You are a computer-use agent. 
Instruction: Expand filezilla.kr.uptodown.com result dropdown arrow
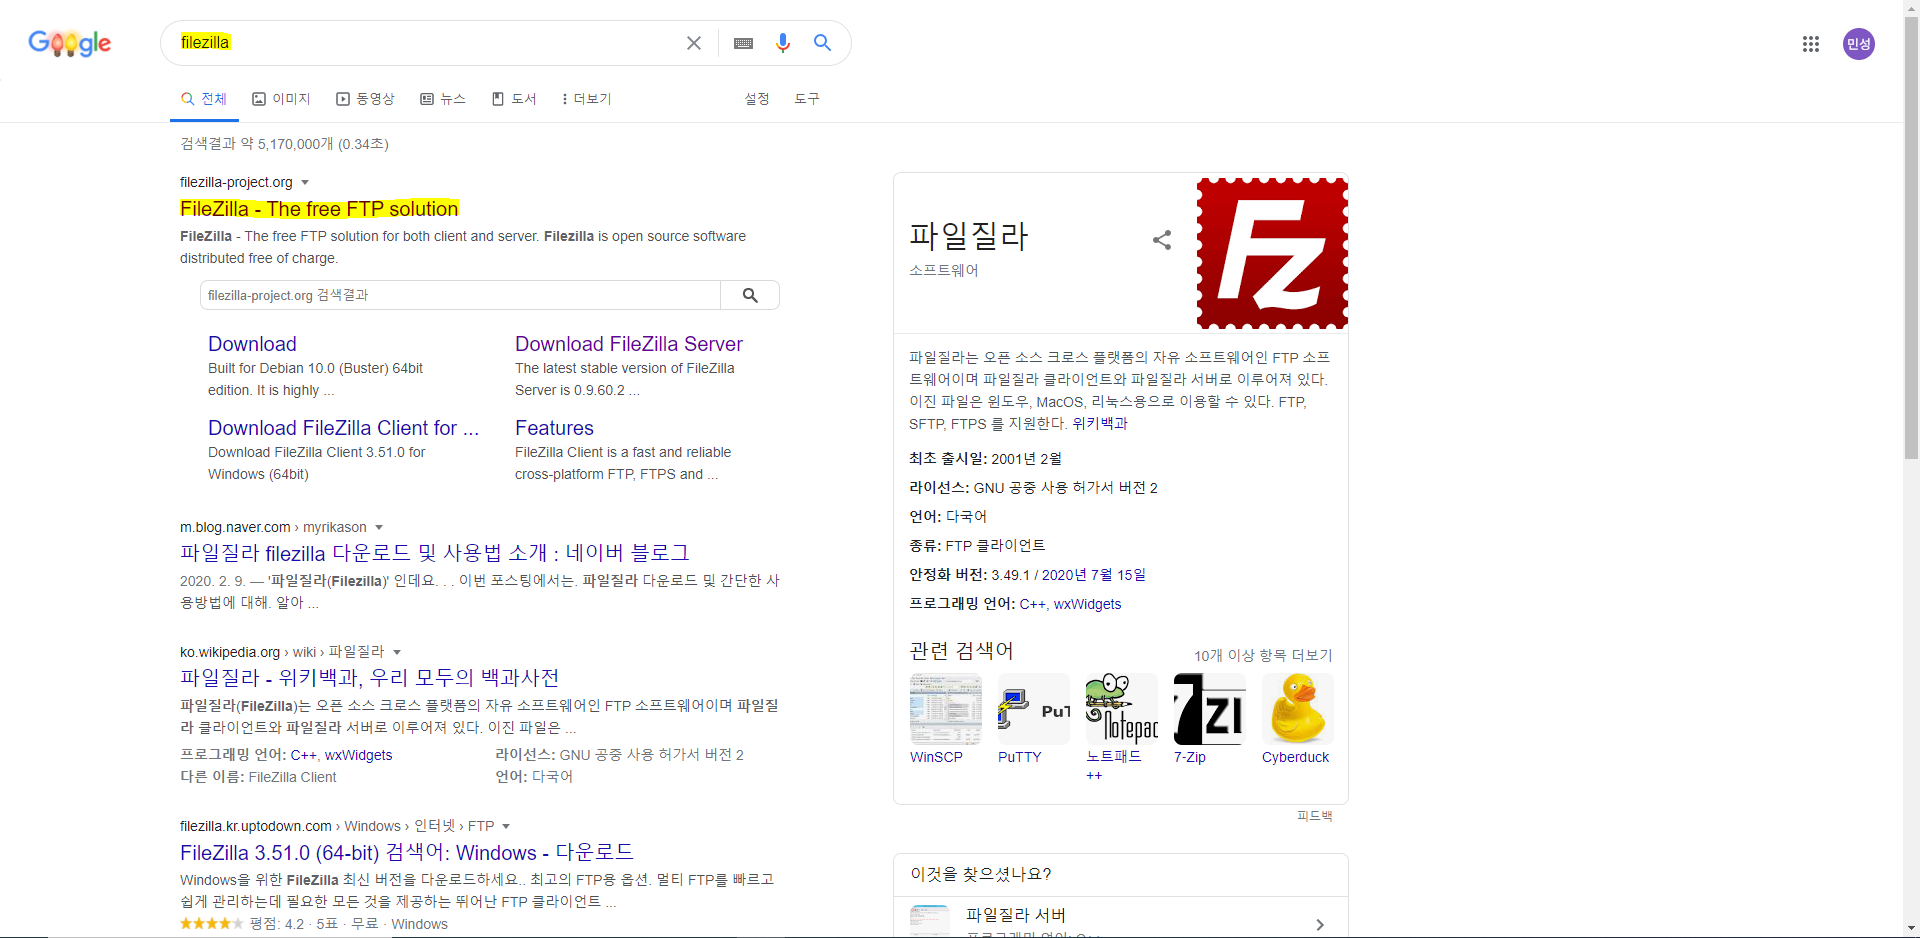[x=506, y=826]
